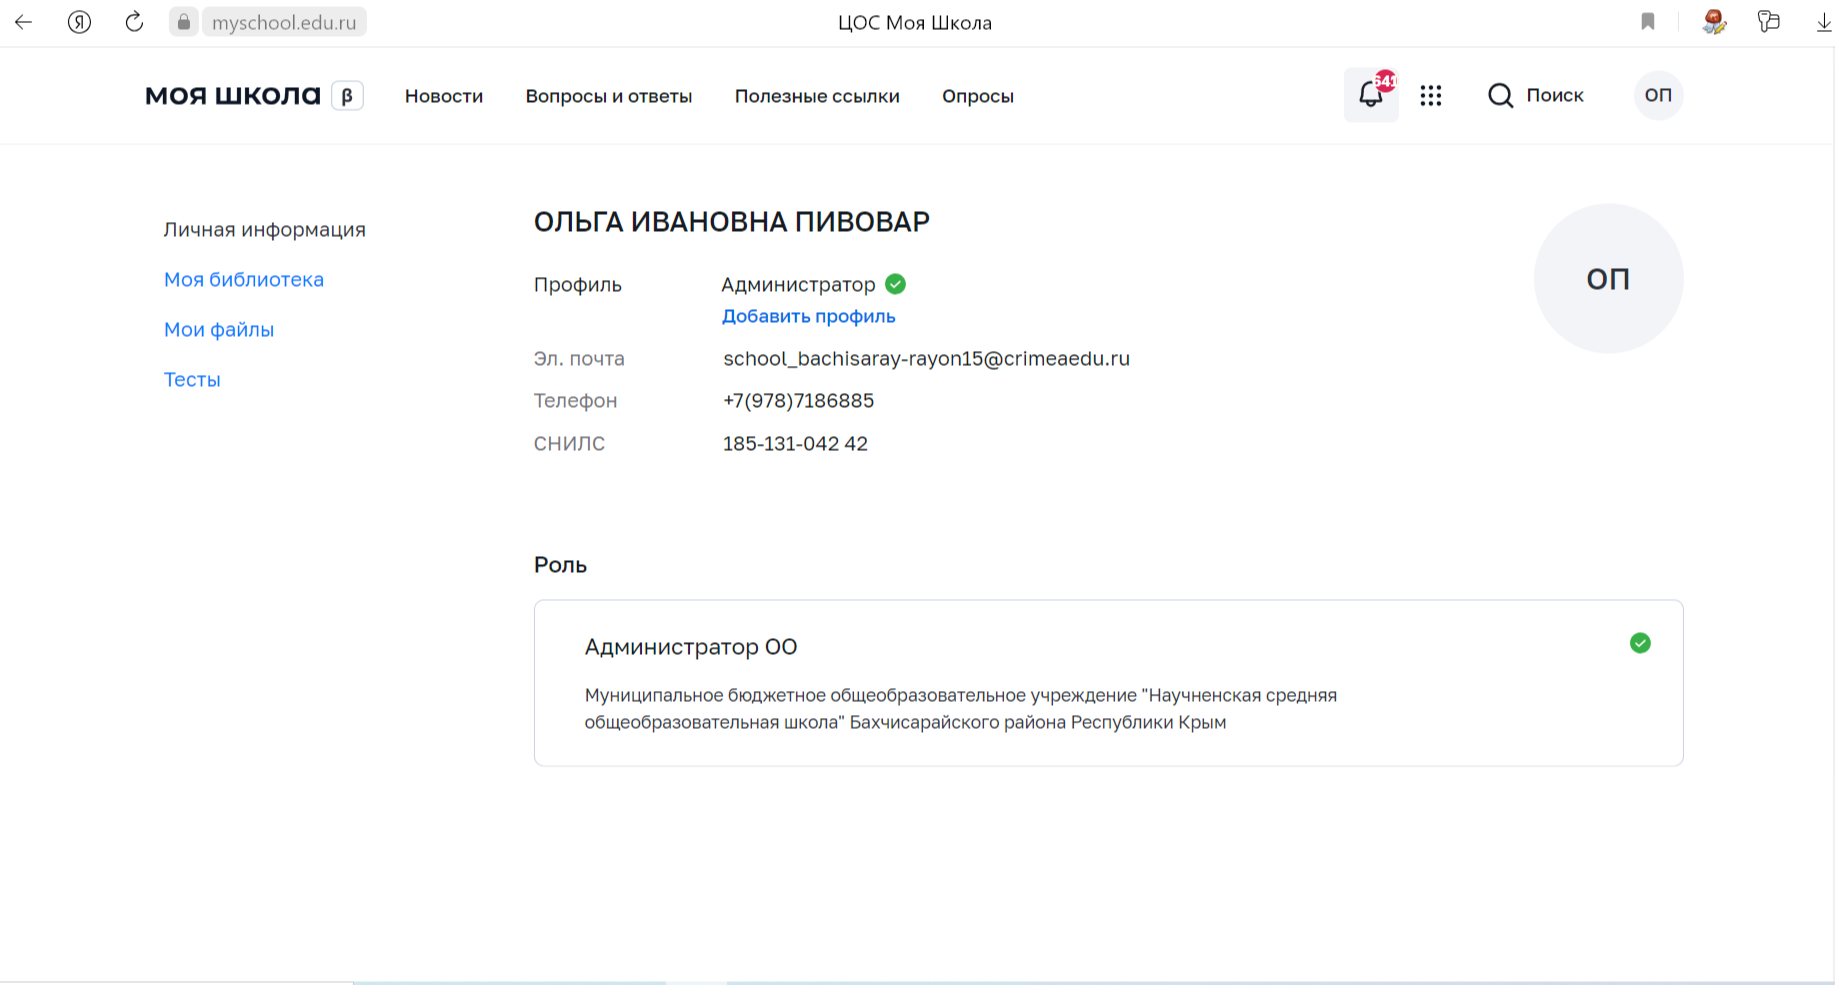Viewport: 1835px width, 985px height.
Task: Open the Yandex browser home icon
Action: click(x=79, y=22)
